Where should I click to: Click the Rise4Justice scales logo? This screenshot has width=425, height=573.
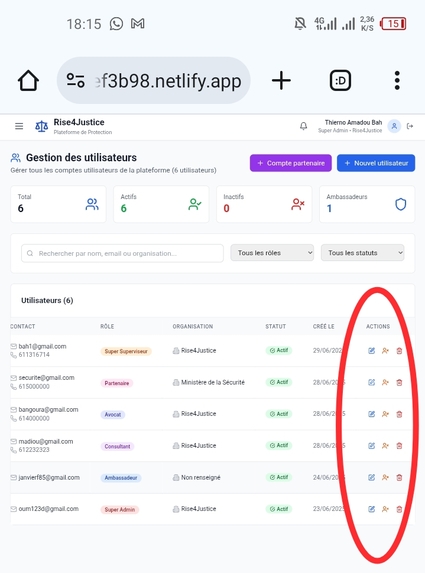point(41,126)
